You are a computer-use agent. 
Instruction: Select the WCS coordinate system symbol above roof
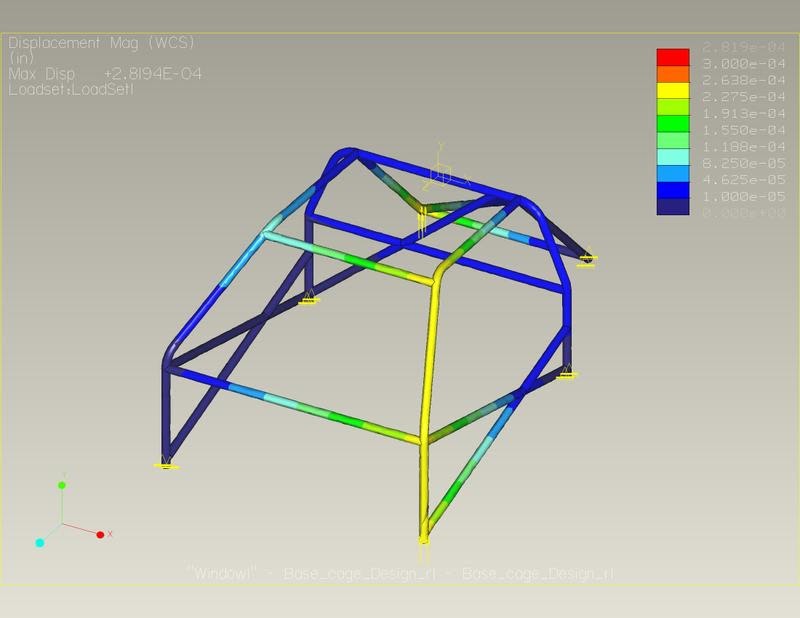(442, 172)
